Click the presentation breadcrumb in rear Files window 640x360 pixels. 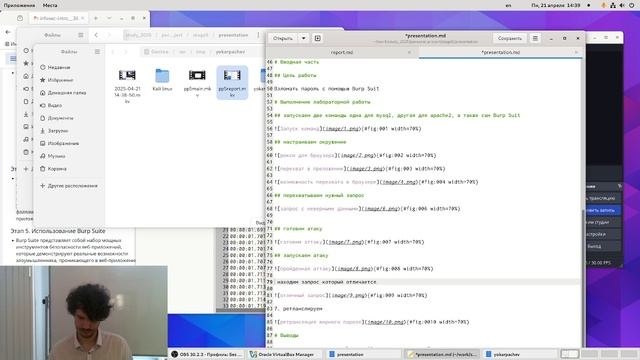point(233,35)
